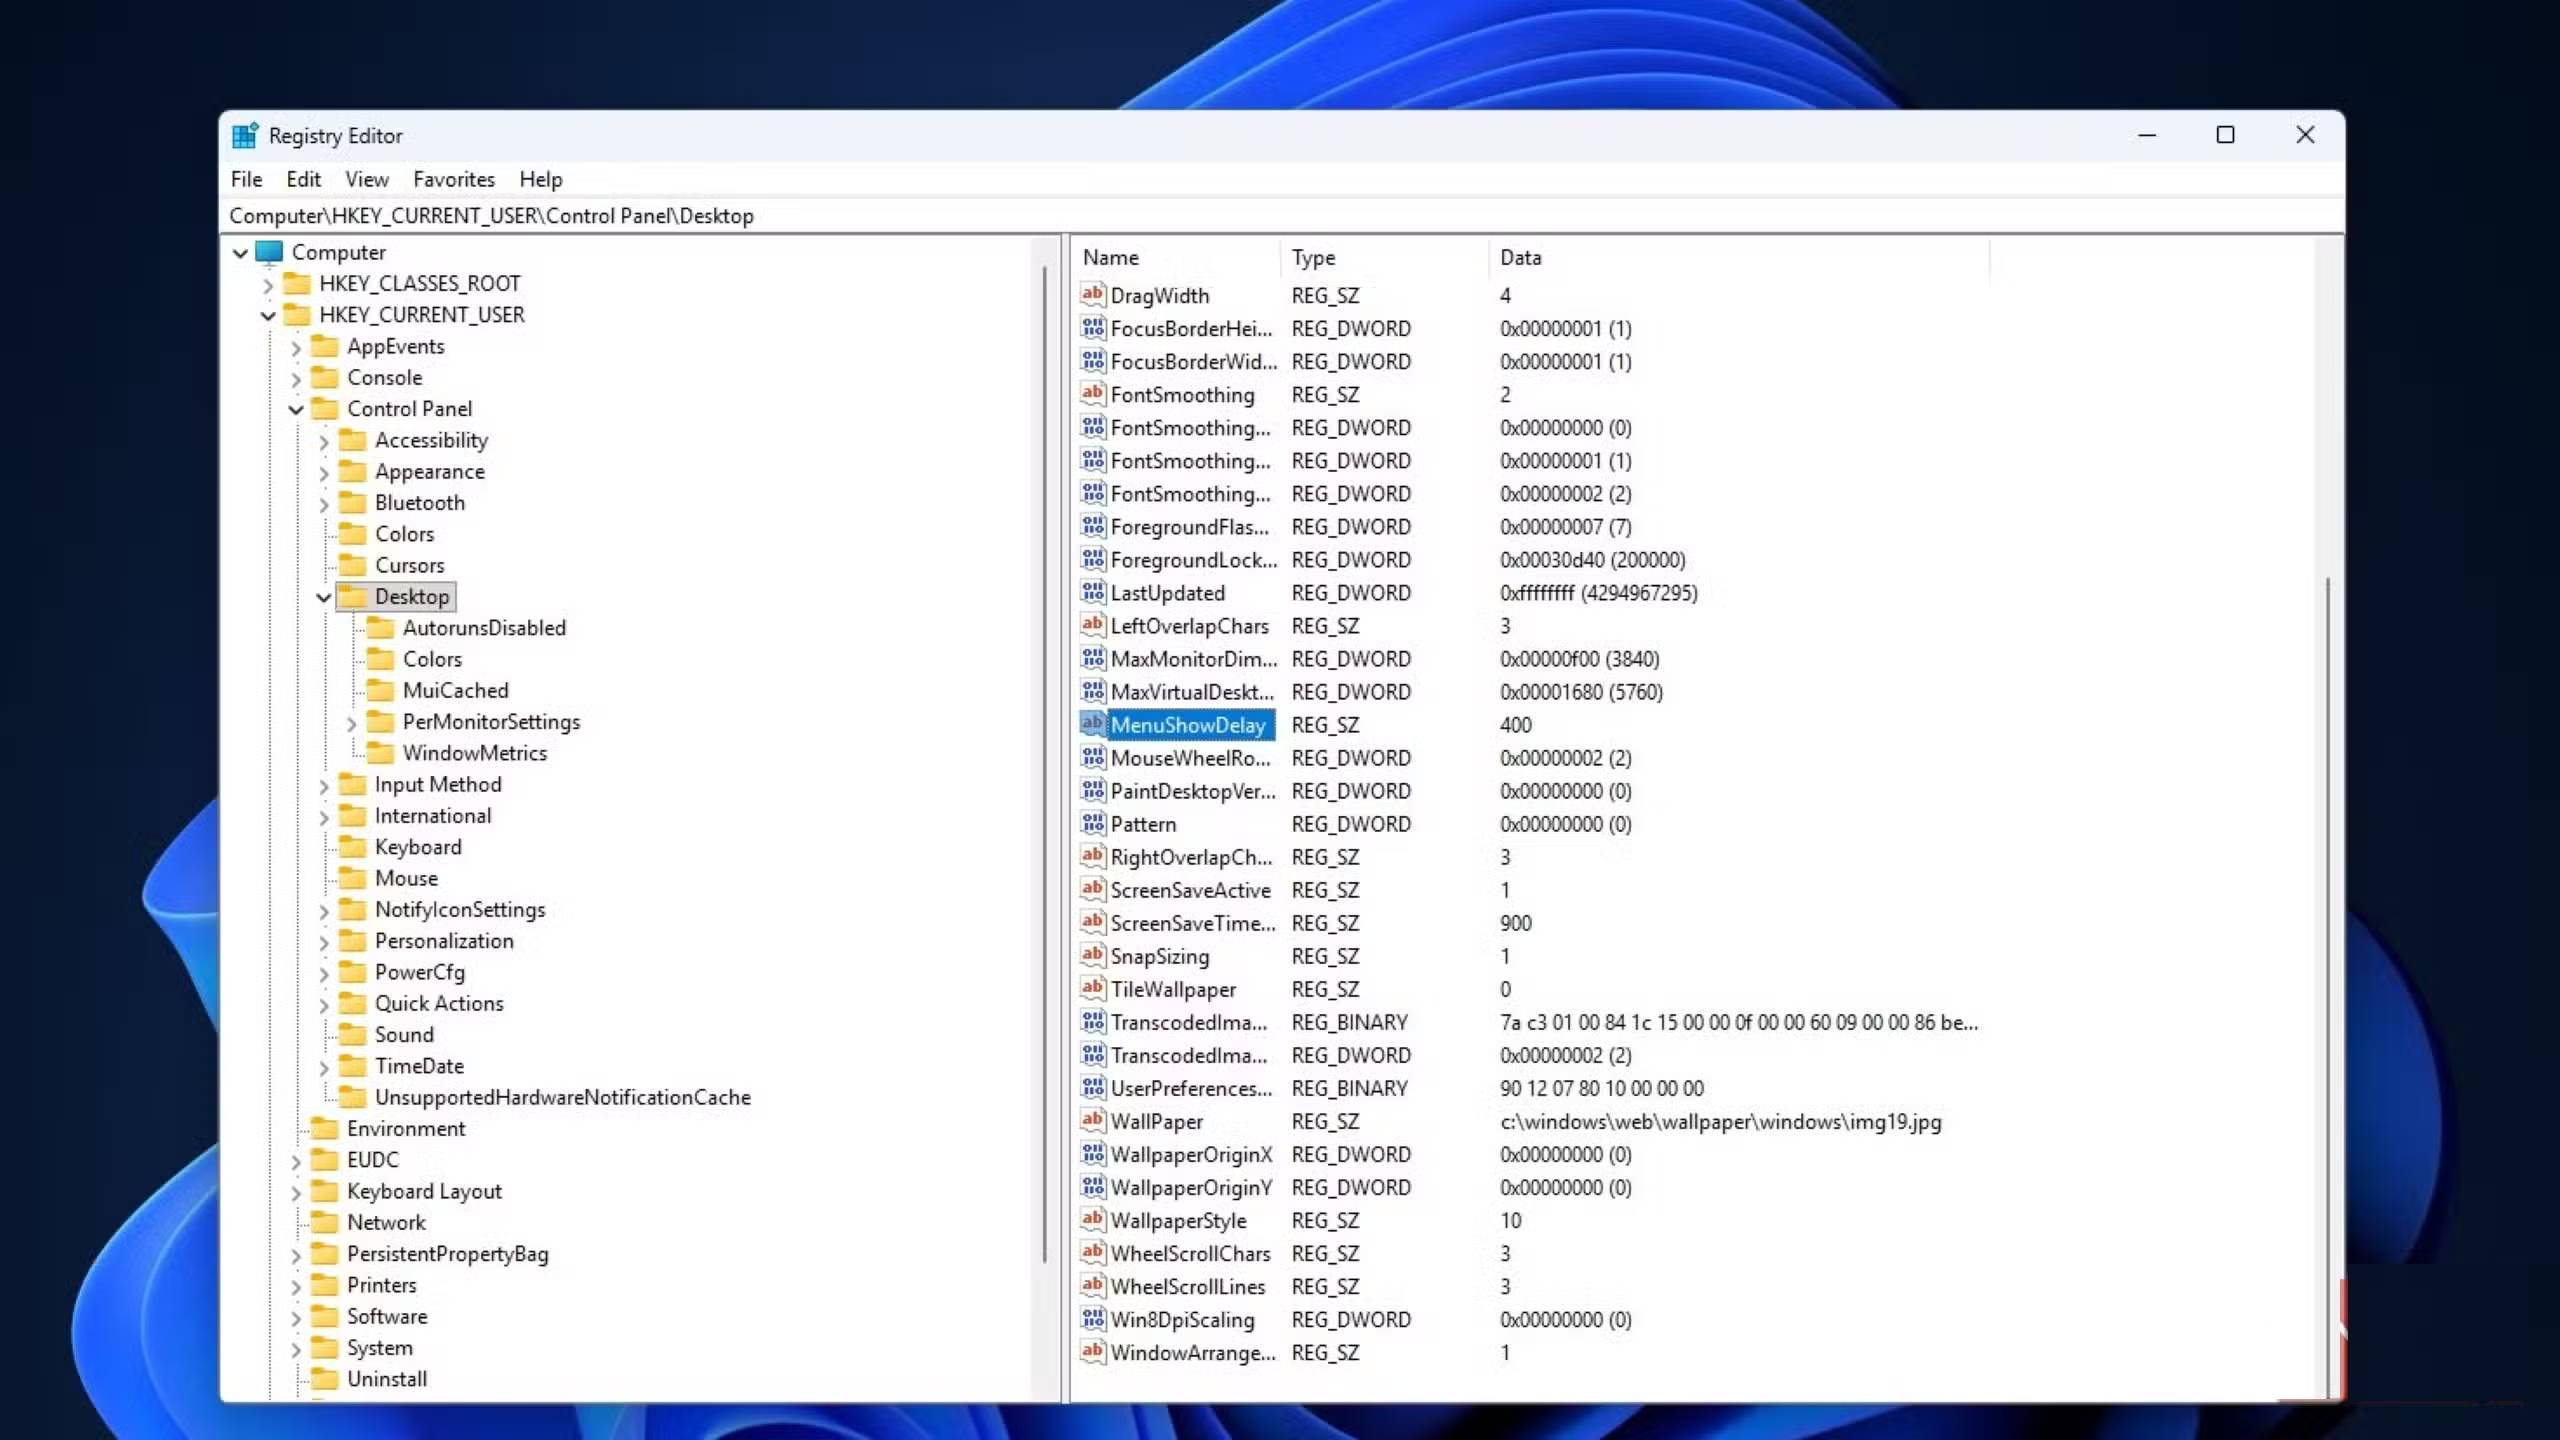Click the UserPreferences REG_BINARY icon

(1092, 1088)
